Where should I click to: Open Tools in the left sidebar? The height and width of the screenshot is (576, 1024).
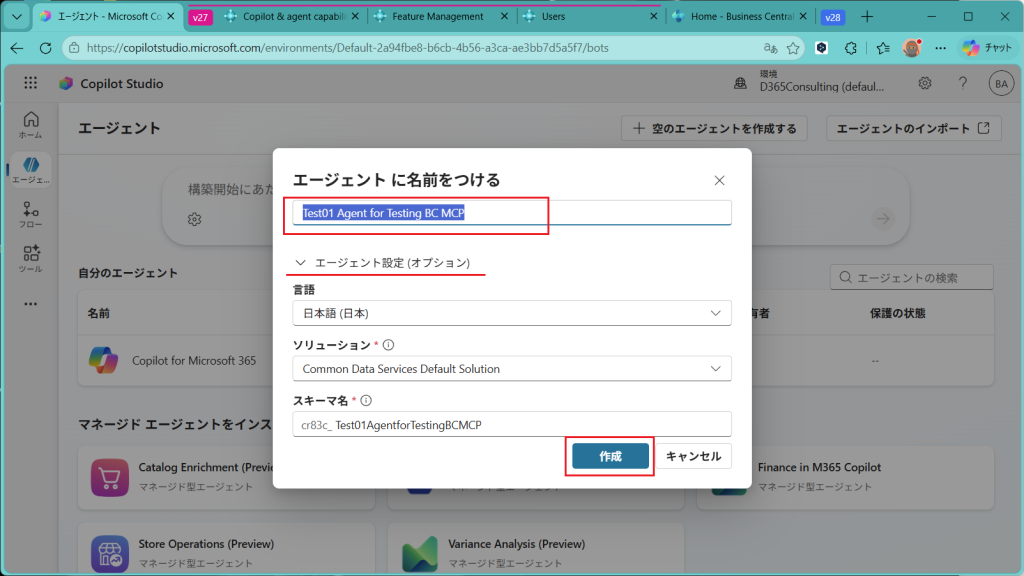click(31, 259)
